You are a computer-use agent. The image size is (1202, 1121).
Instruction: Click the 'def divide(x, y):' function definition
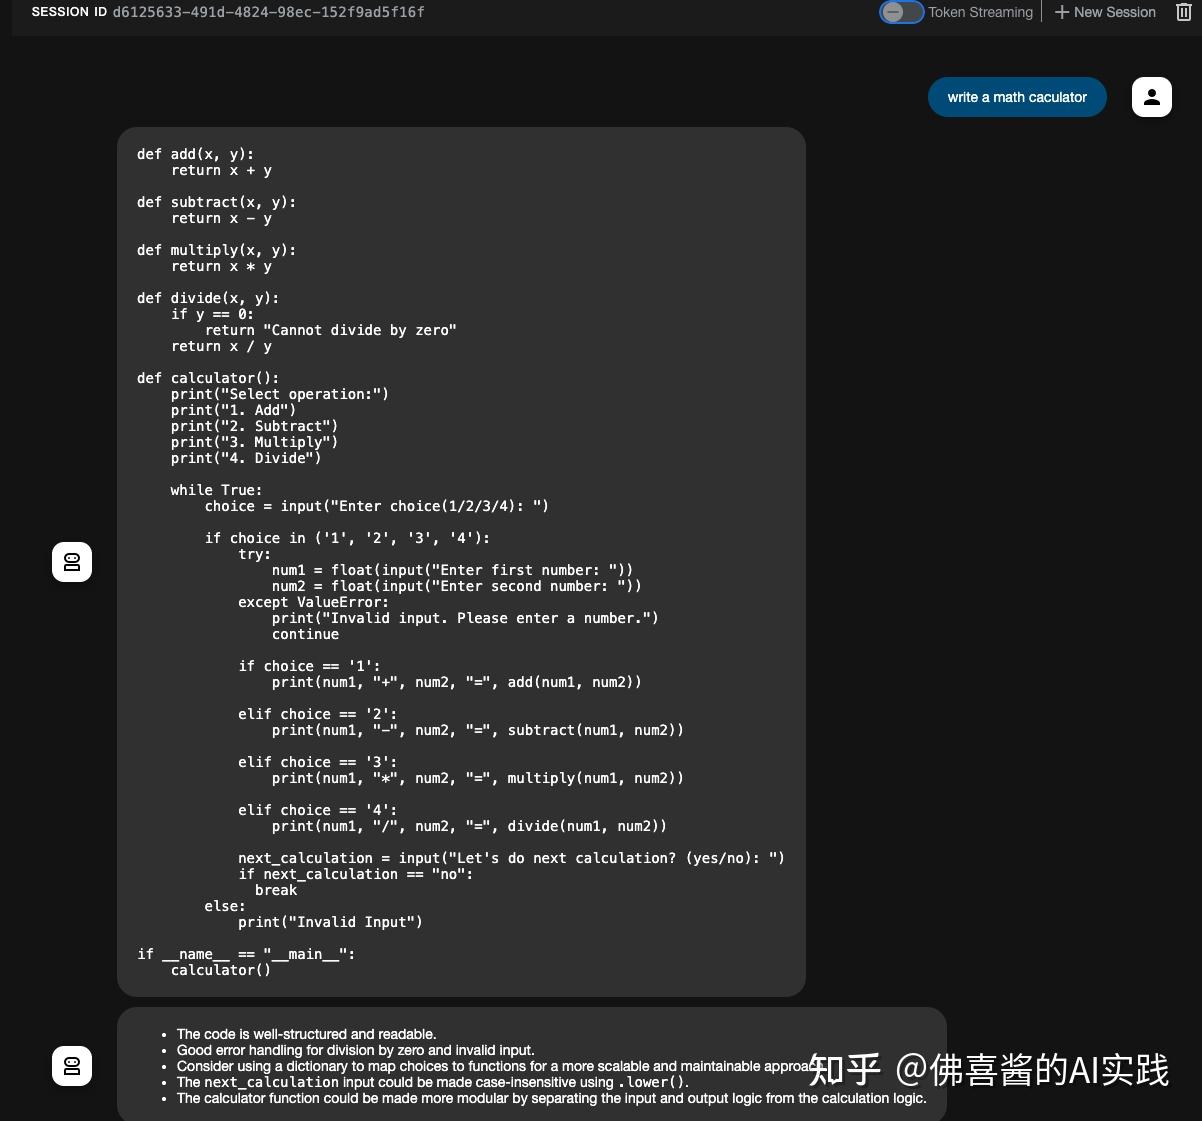pyautogui.click(x=207, y=298)
